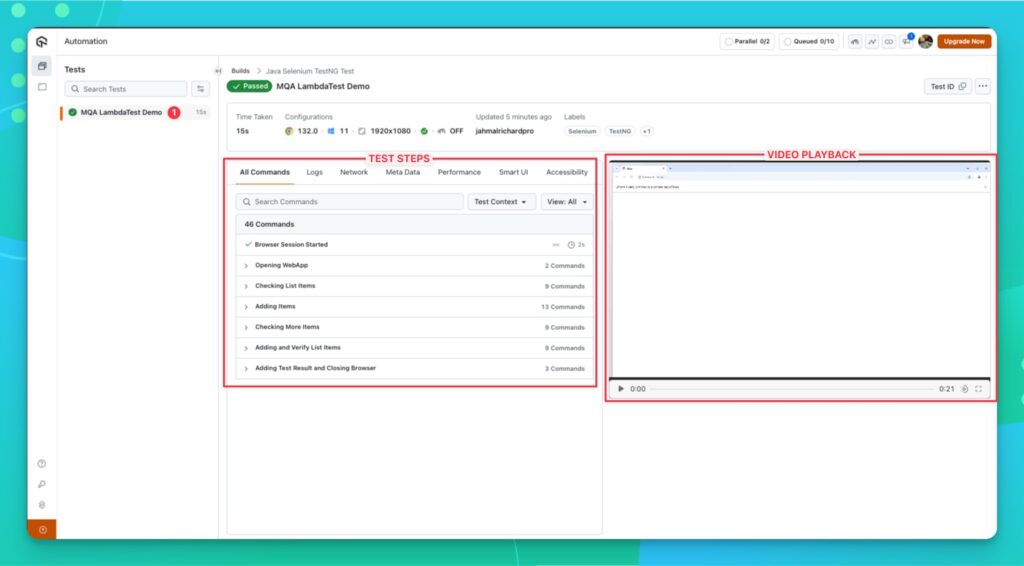Image resolution: width=1024 pixels, height=566 pixels.
Task: Click the Parallel 0/2 indicator
Action: pos(747,41)
